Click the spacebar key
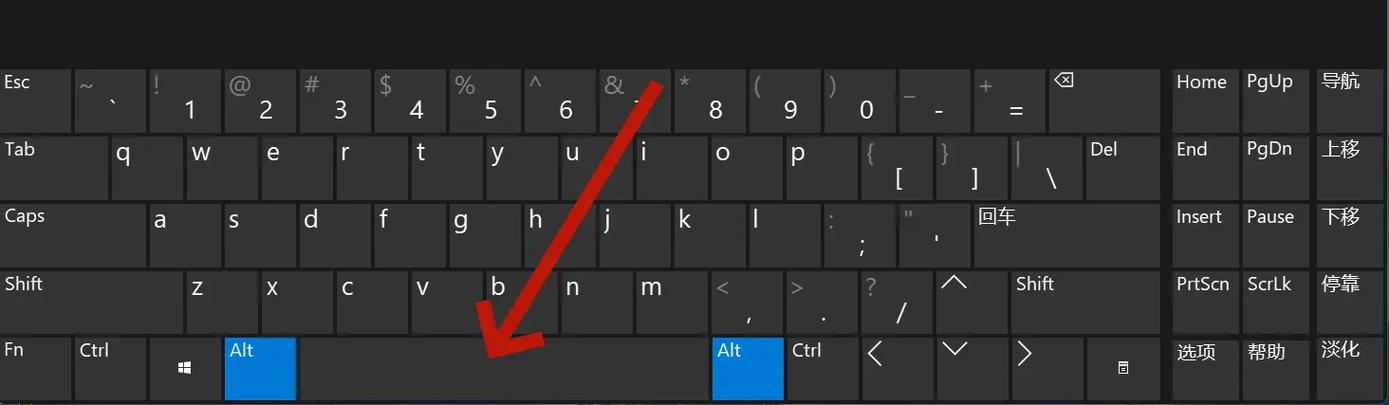This screenshot has width=1389, height=405. click(x=504, y=368)
